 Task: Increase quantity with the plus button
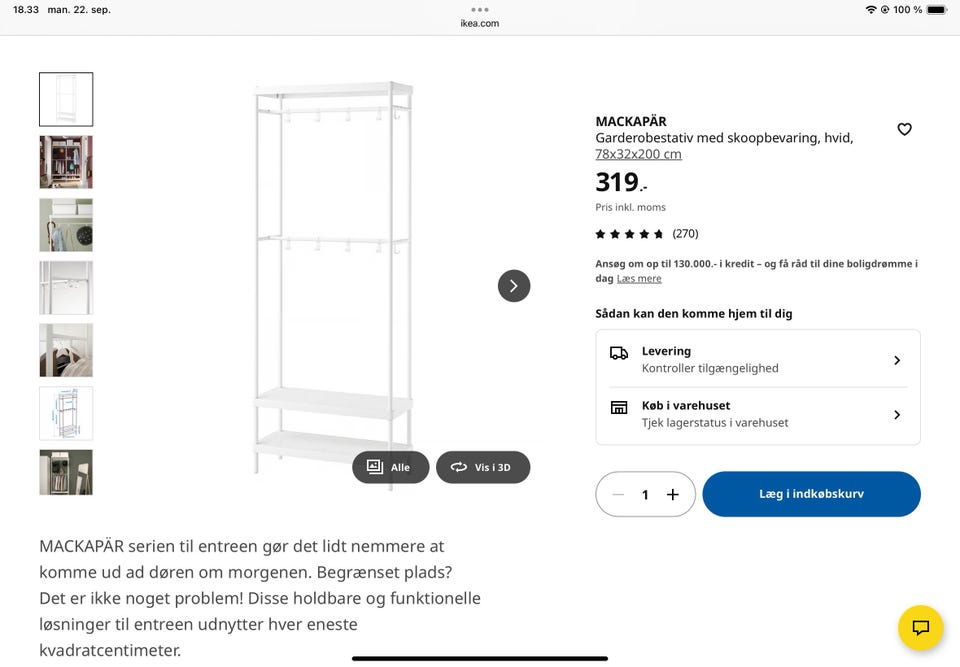click(673, 494)
